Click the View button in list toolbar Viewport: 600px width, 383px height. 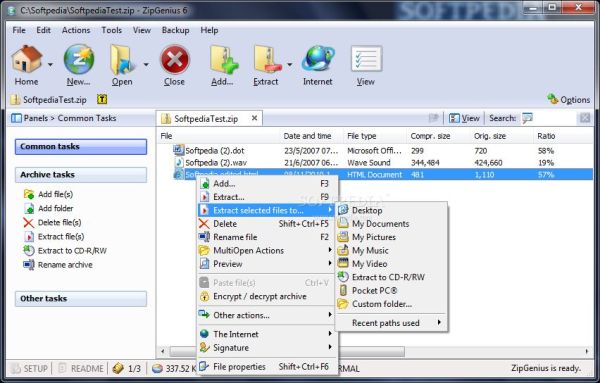(x=464, y=118)
